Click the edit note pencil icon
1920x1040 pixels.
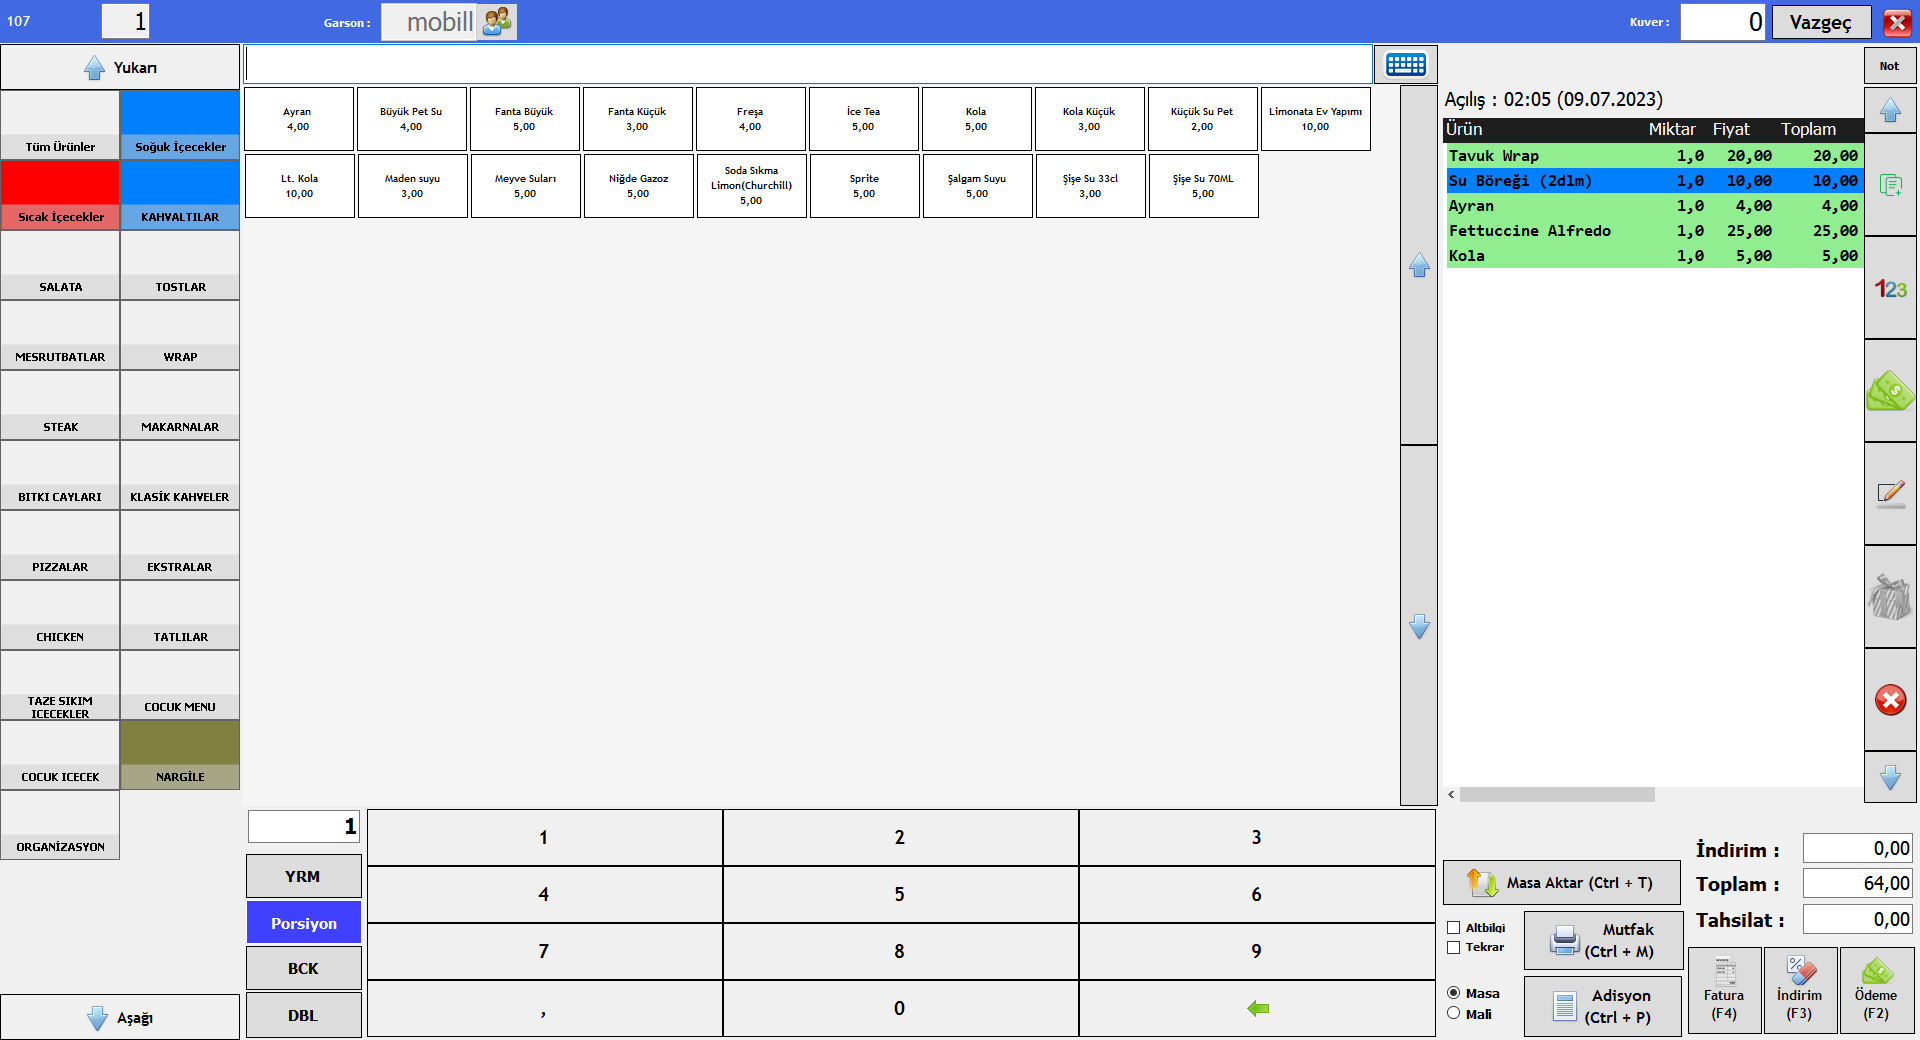tap(1890, 494)
